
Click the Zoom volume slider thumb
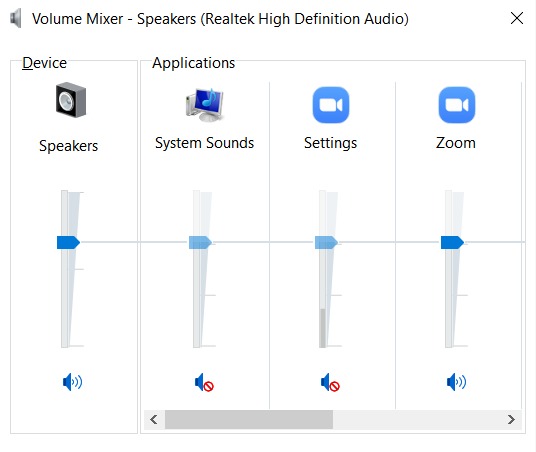pyautogui.click(x=452, y=242)
